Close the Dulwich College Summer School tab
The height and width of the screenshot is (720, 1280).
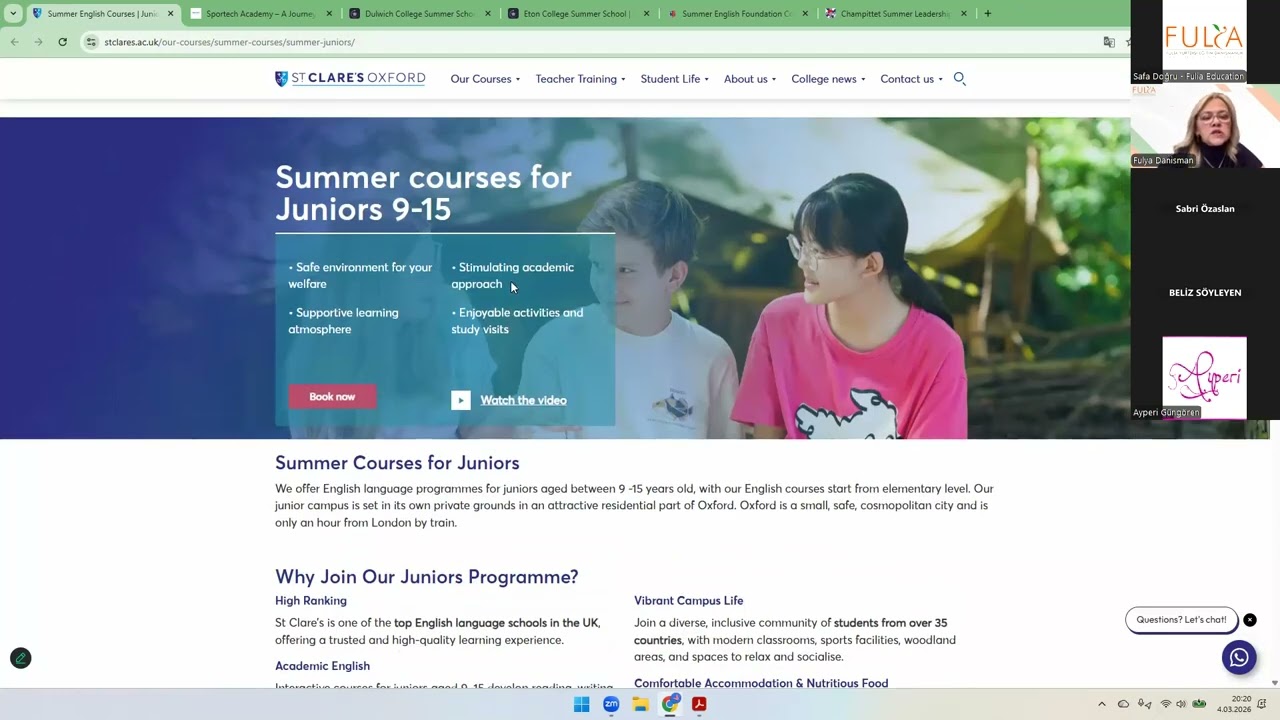tap(488, 14)
